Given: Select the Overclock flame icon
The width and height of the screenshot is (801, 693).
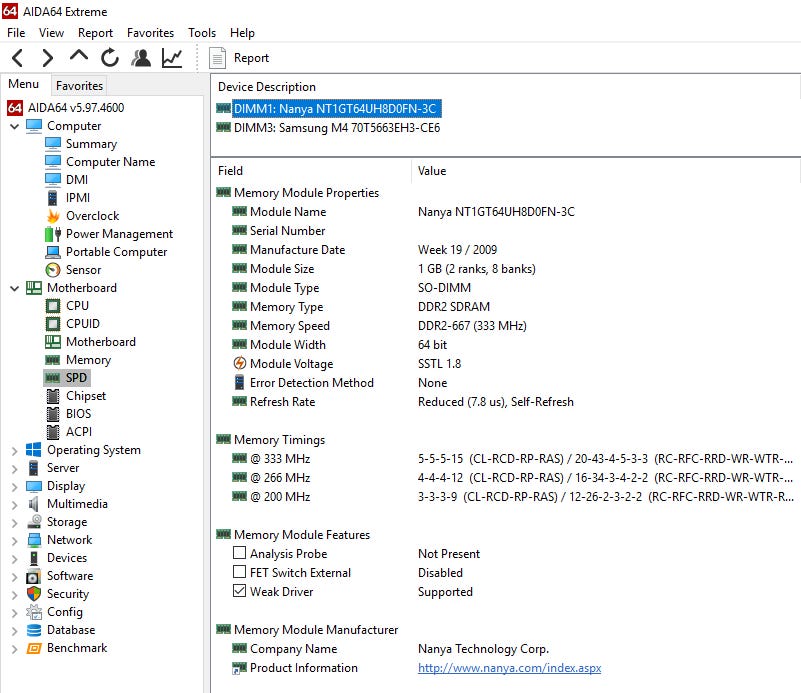Looking at the screenshot, I should (x=53, y=216).
